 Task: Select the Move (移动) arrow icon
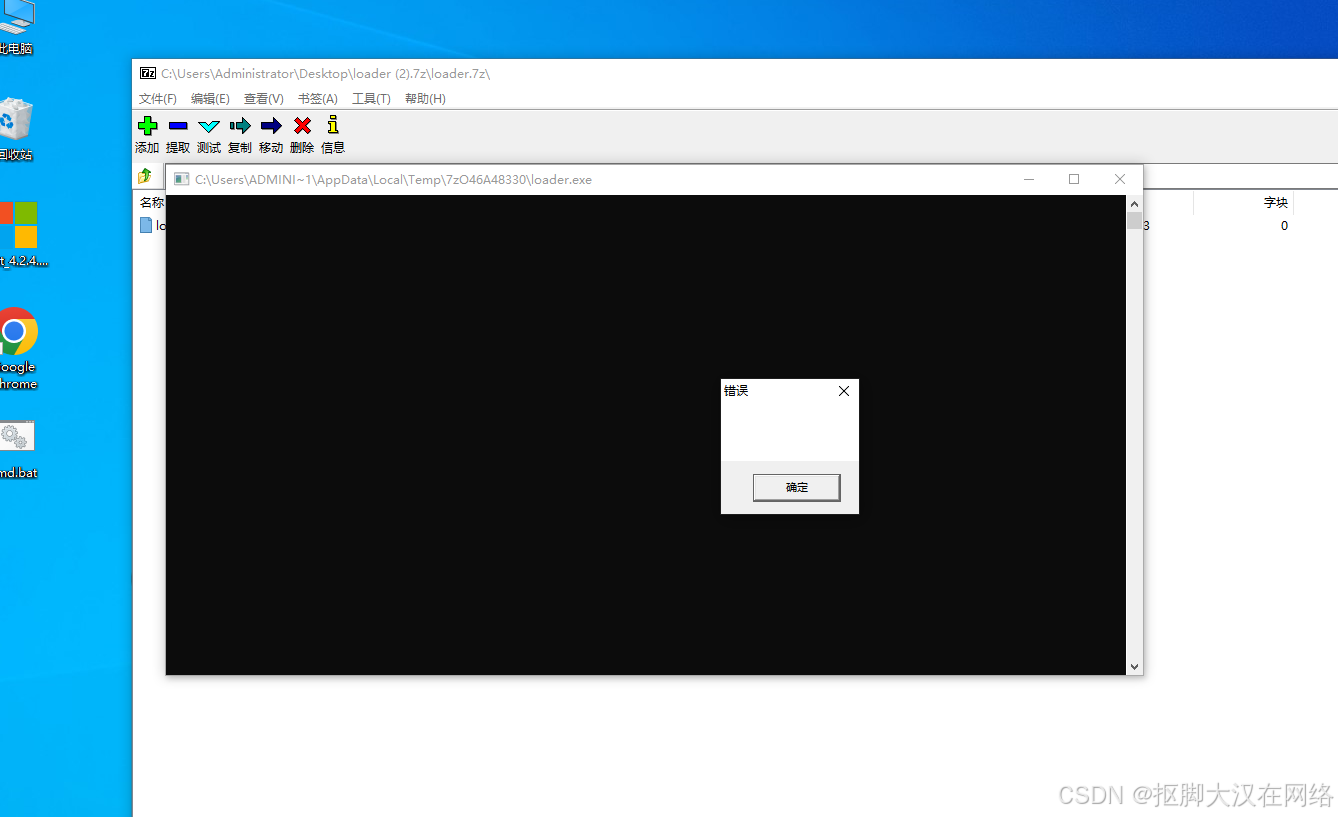(271, 126)
